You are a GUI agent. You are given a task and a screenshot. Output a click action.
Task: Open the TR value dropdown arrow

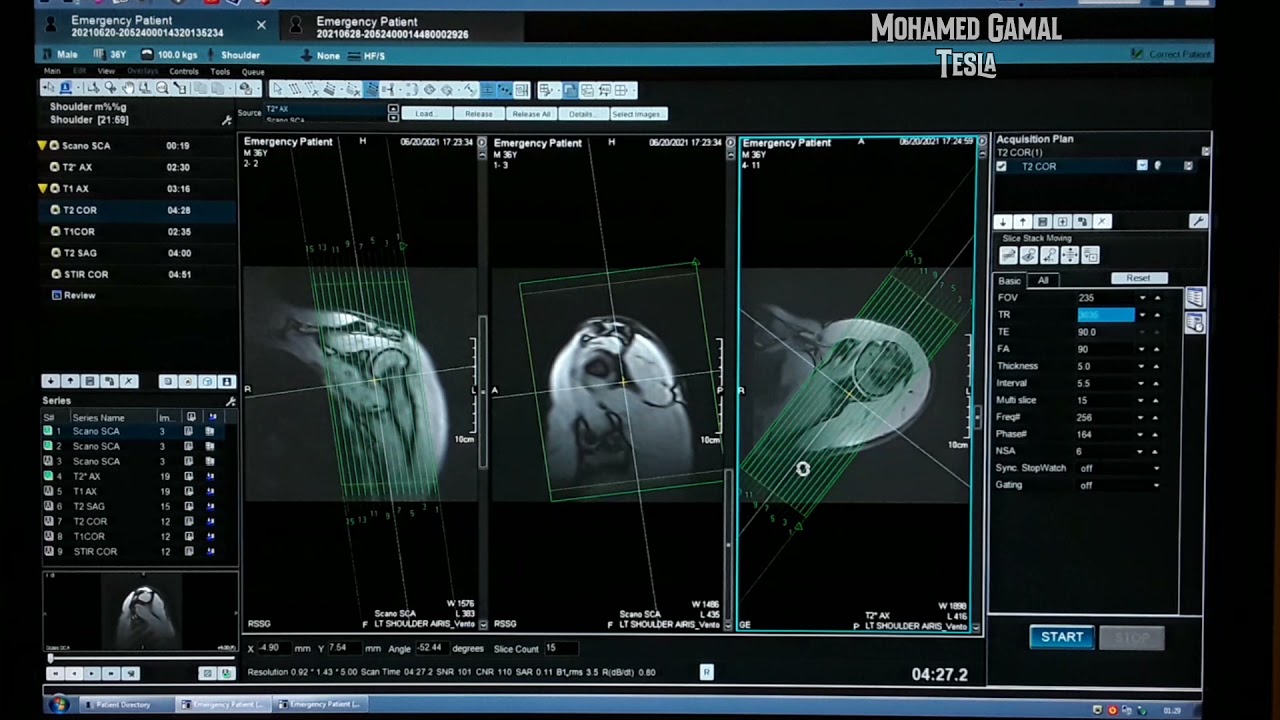[x=1142, y=315]
